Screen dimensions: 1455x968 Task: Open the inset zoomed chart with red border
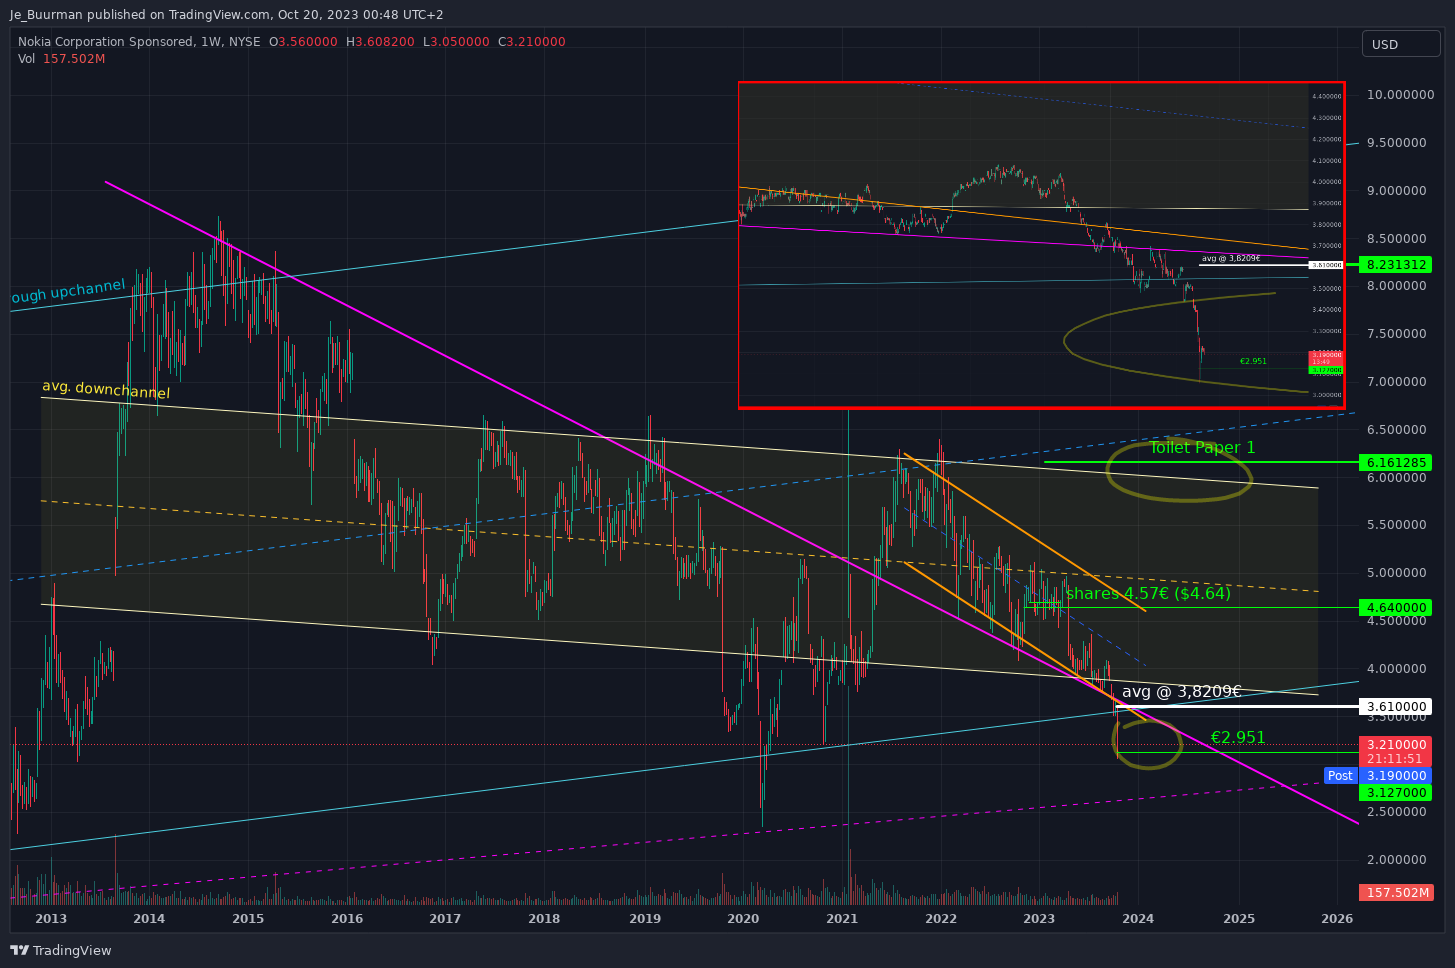pyautogui.click(x=1041, y=245)
